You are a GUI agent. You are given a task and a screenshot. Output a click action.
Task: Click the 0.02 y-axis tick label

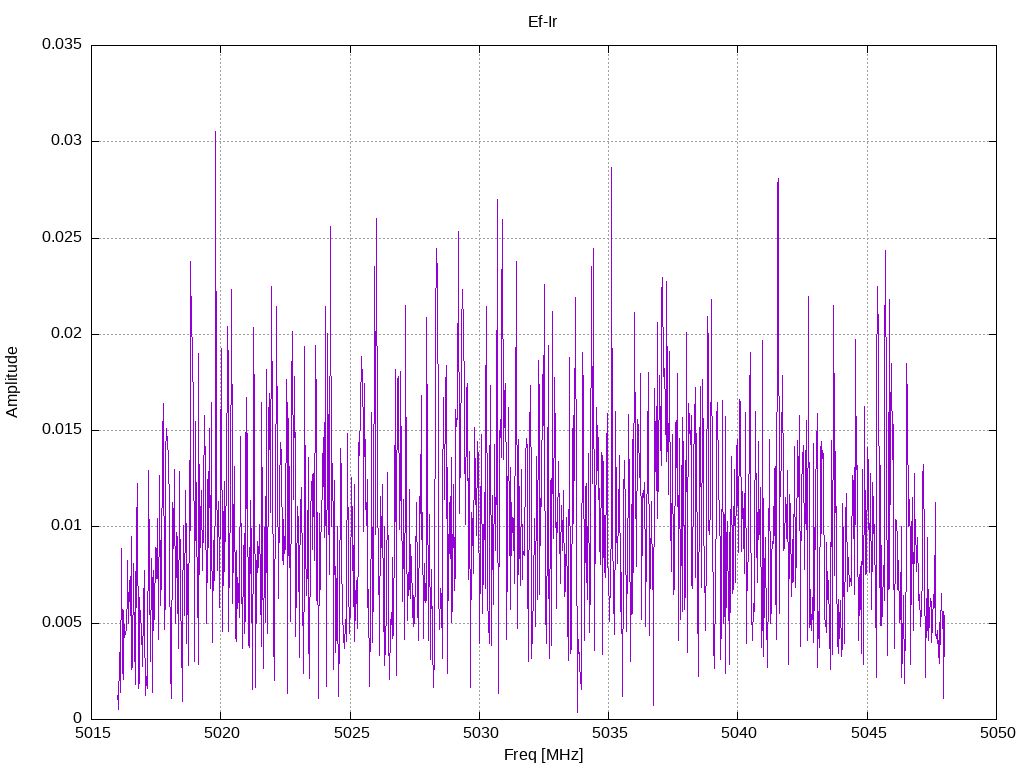(x=67, y=333)
